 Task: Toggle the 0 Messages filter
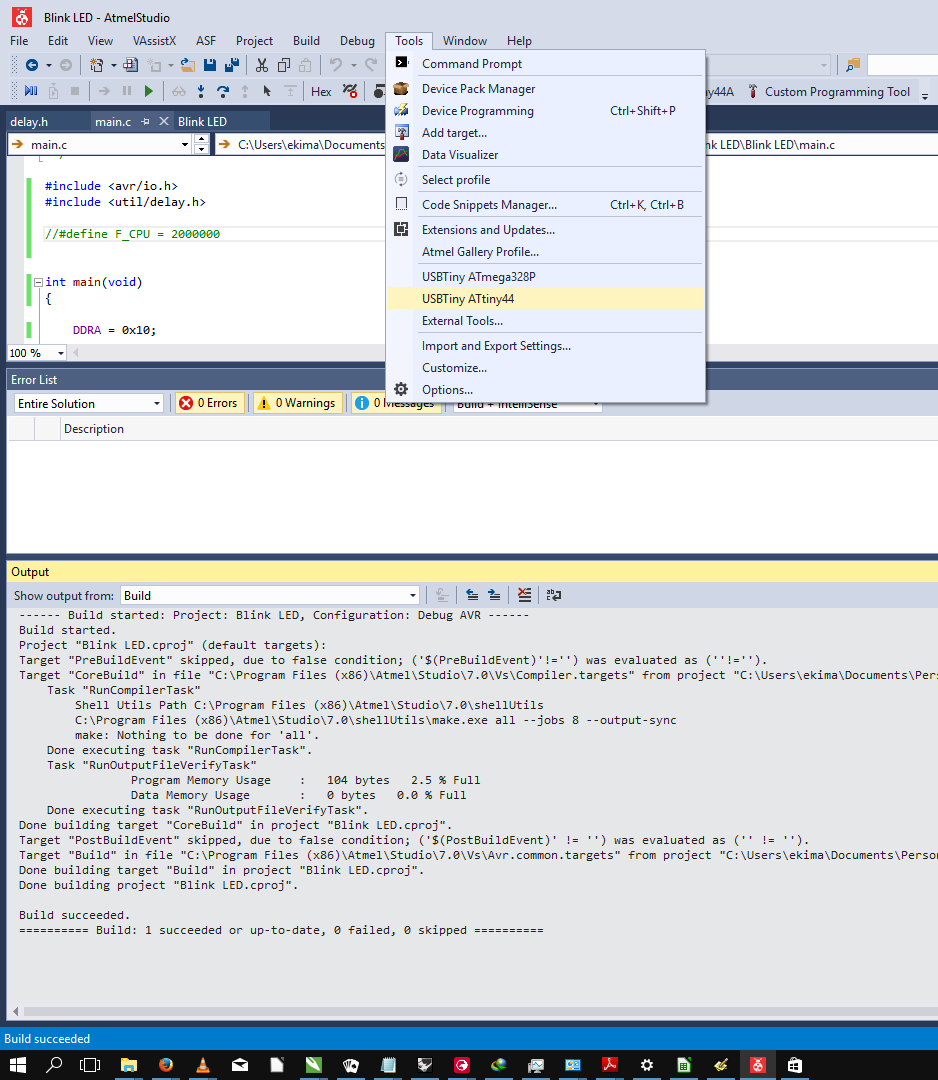click(x=395, y=403)
